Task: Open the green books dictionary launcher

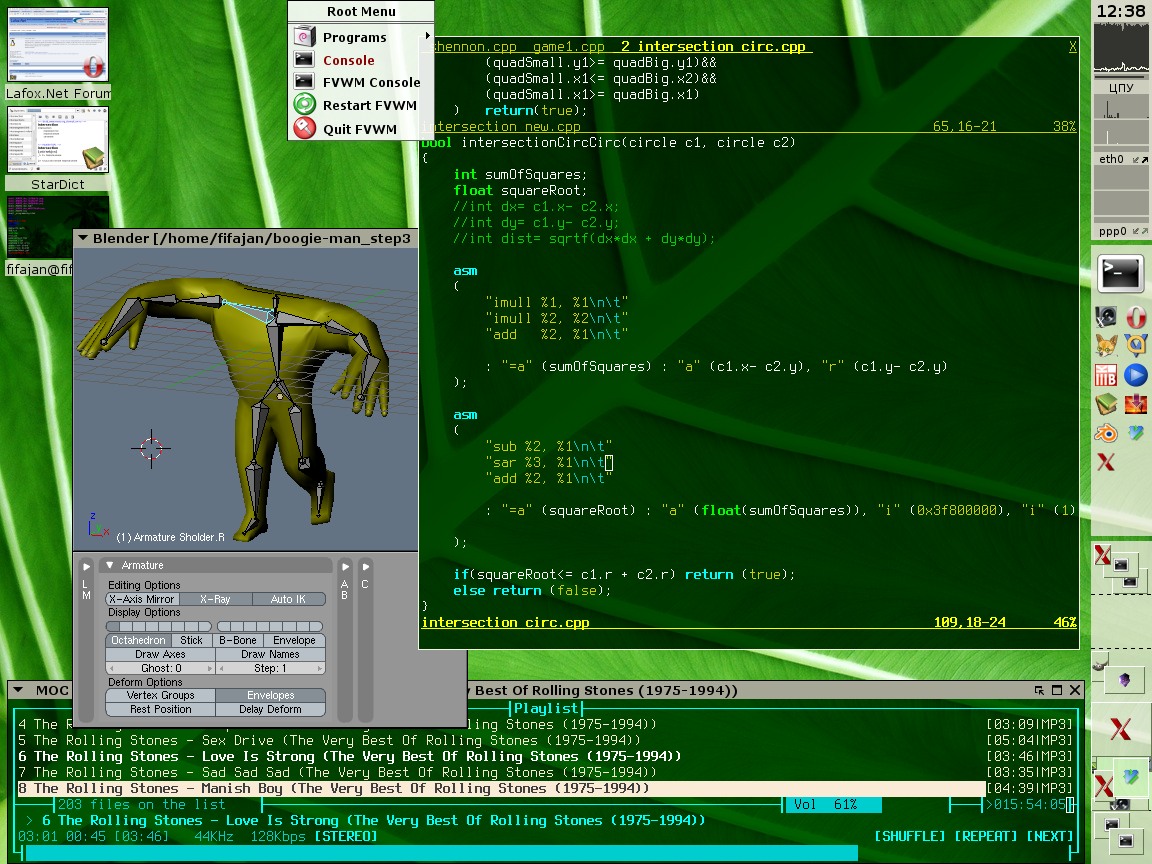Action: pos(1106,404)
